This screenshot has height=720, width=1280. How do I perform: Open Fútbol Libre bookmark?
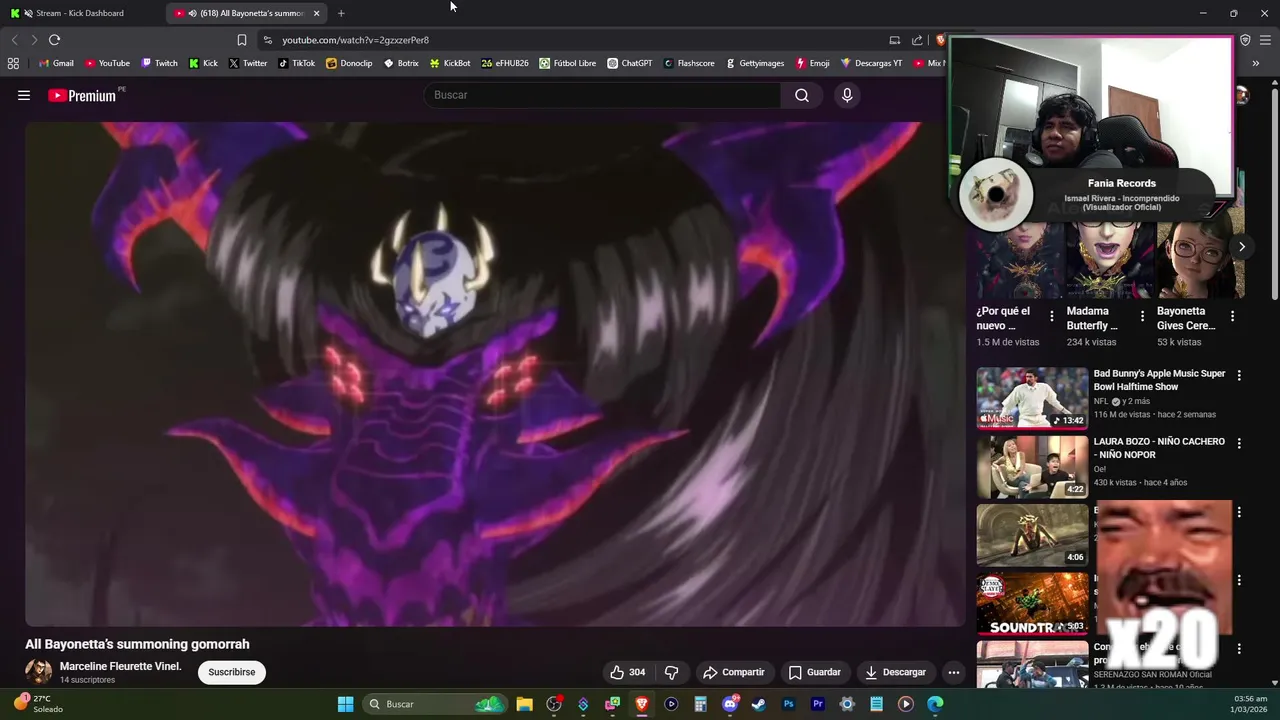click(x=568, y=63)
